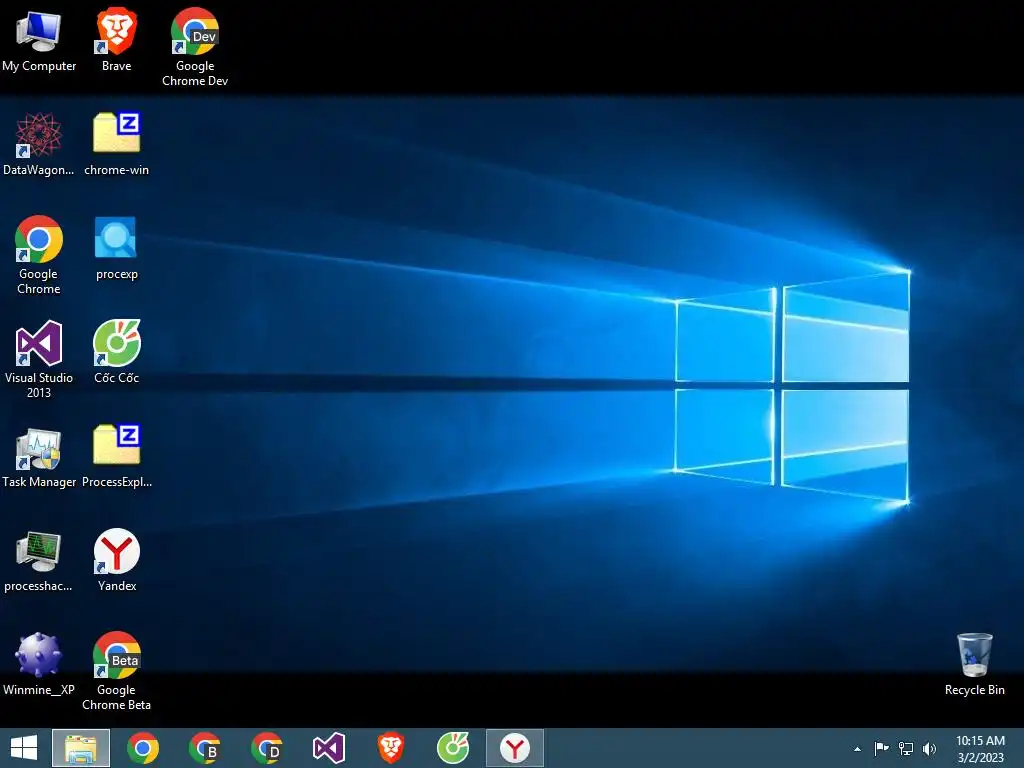Launch Chrome Dev from the taskbar

tap(266, 748)
